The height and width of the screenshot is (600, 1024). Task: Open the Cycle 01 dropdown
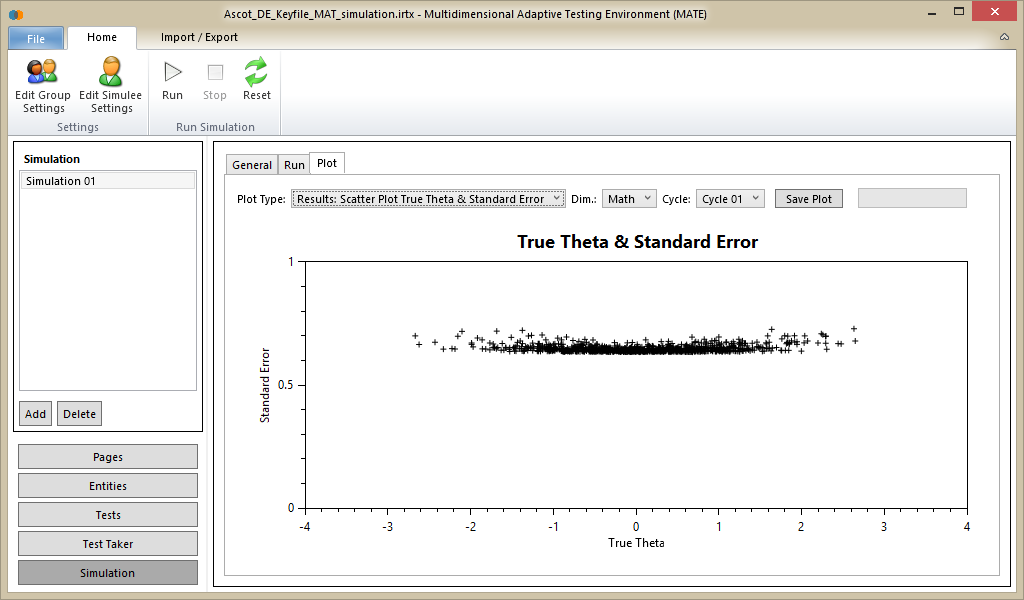point(730,199)
